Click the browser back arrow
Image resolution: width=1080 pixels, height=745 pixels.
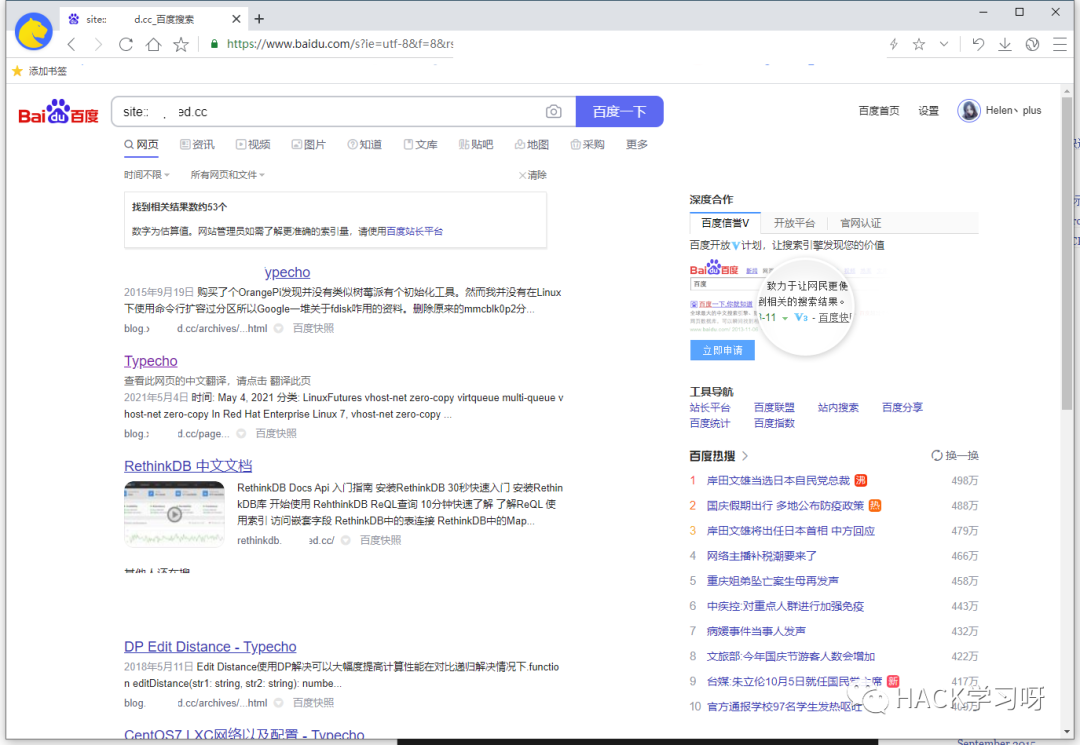72,45
